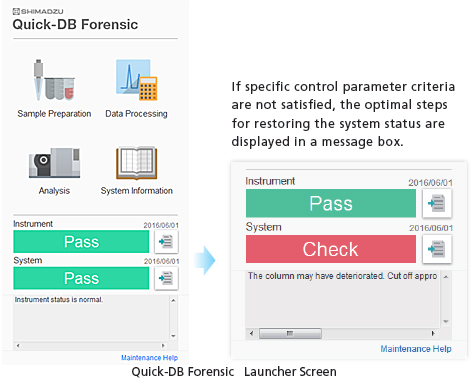Image resolution: width=475 pixels, height=382 pixels.
Task: Click the green Instrument Pass bar in left launcher
Action: tap(81, 242)
